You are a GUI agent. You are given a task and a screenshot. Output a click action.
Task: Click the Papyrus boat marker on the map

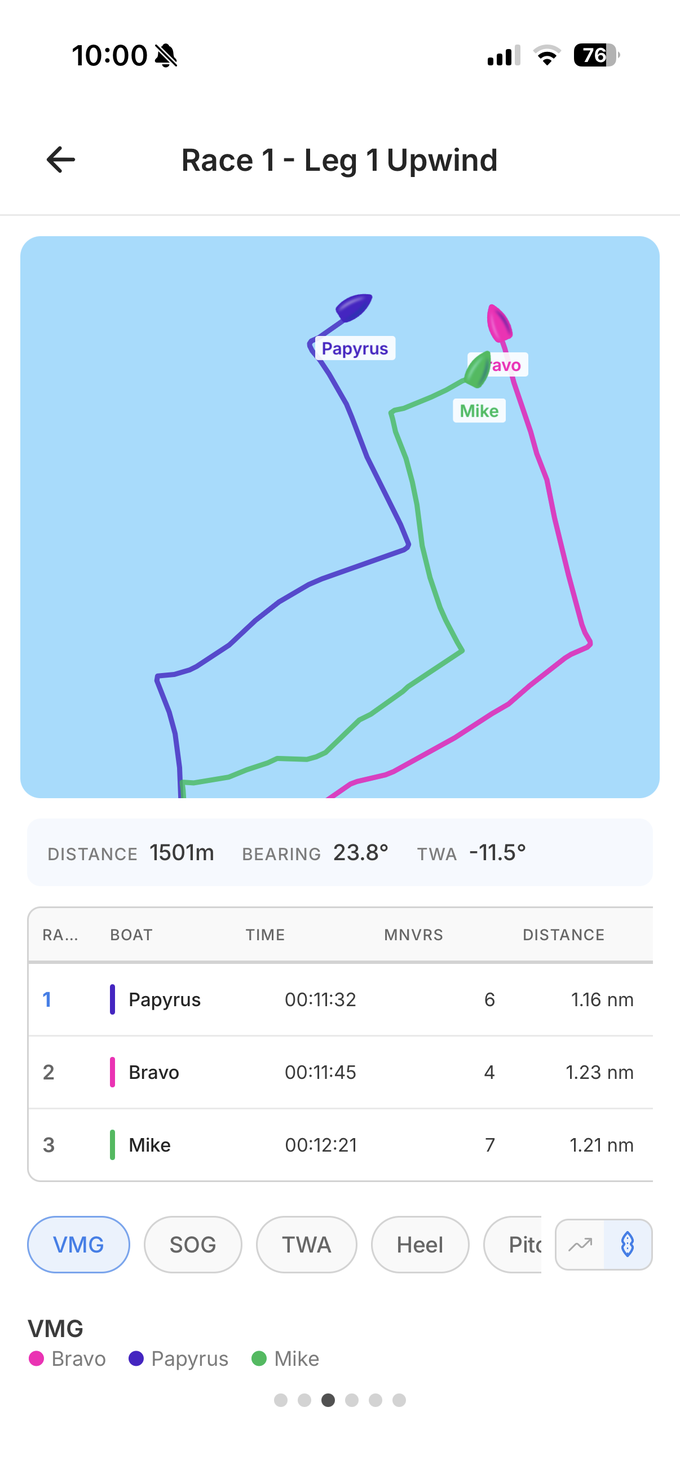click(x=352, y=306)
